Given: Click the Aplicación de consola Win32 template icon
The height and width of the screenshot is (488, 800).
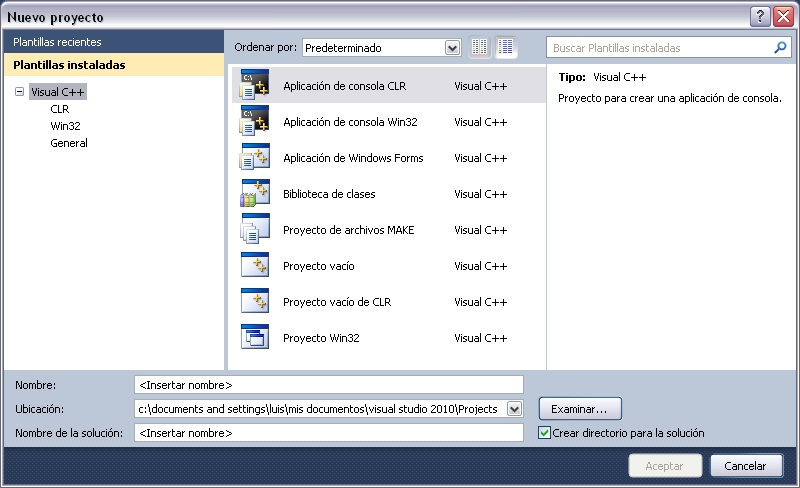Looking at the screenshot, I should click(255, 121).
